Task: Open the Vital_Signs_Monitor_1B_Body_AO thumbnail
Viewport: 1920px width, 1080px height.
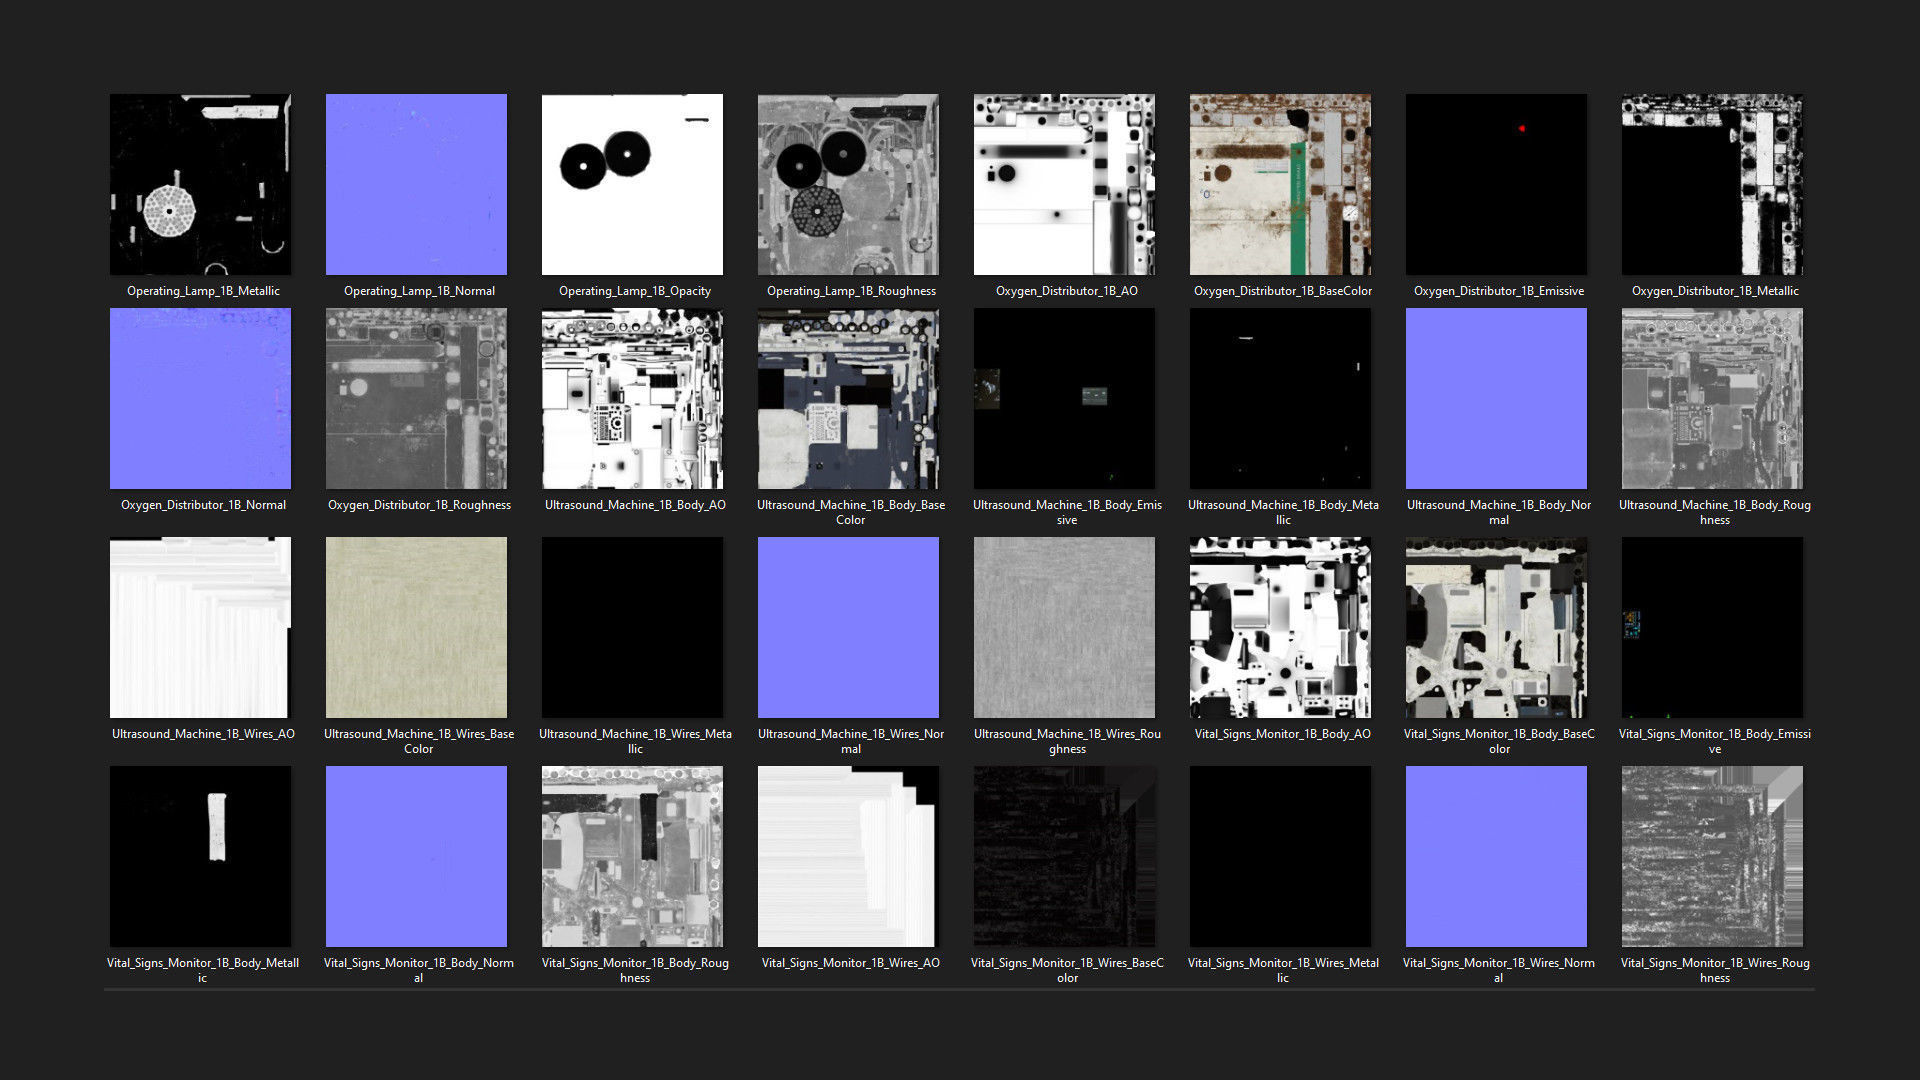Action: point(1280,628)
